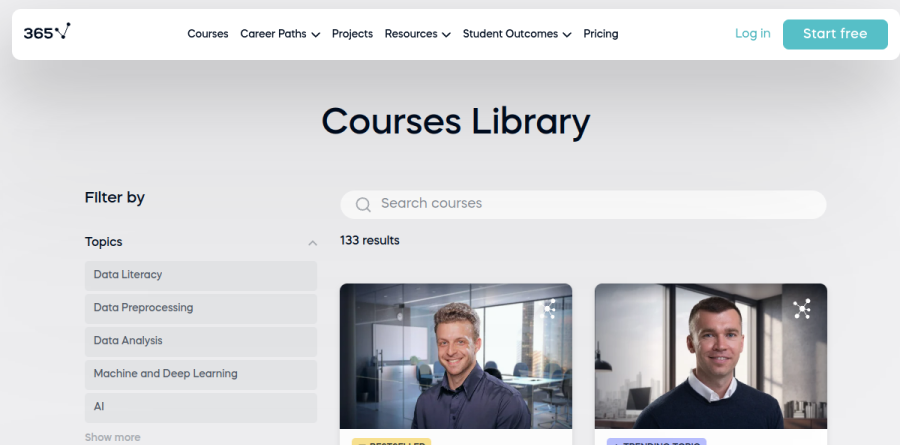
Task: Click the 133 results text
Action: click(370, 241)
